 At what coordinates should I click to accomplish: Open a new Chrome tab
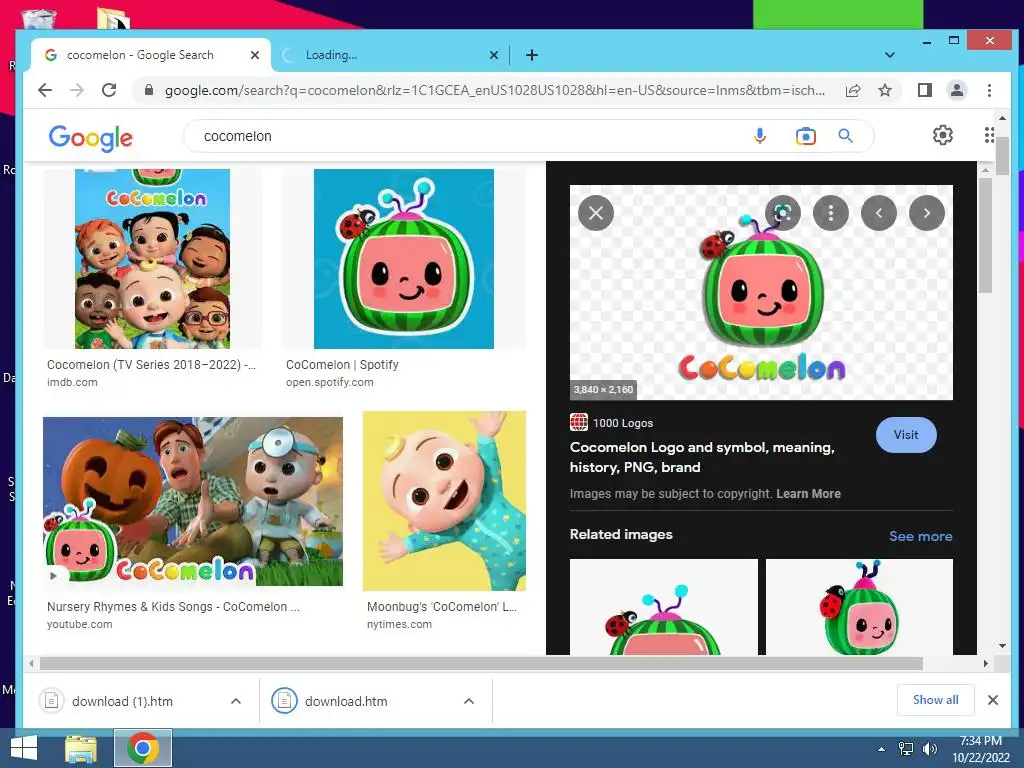point(532,55)
